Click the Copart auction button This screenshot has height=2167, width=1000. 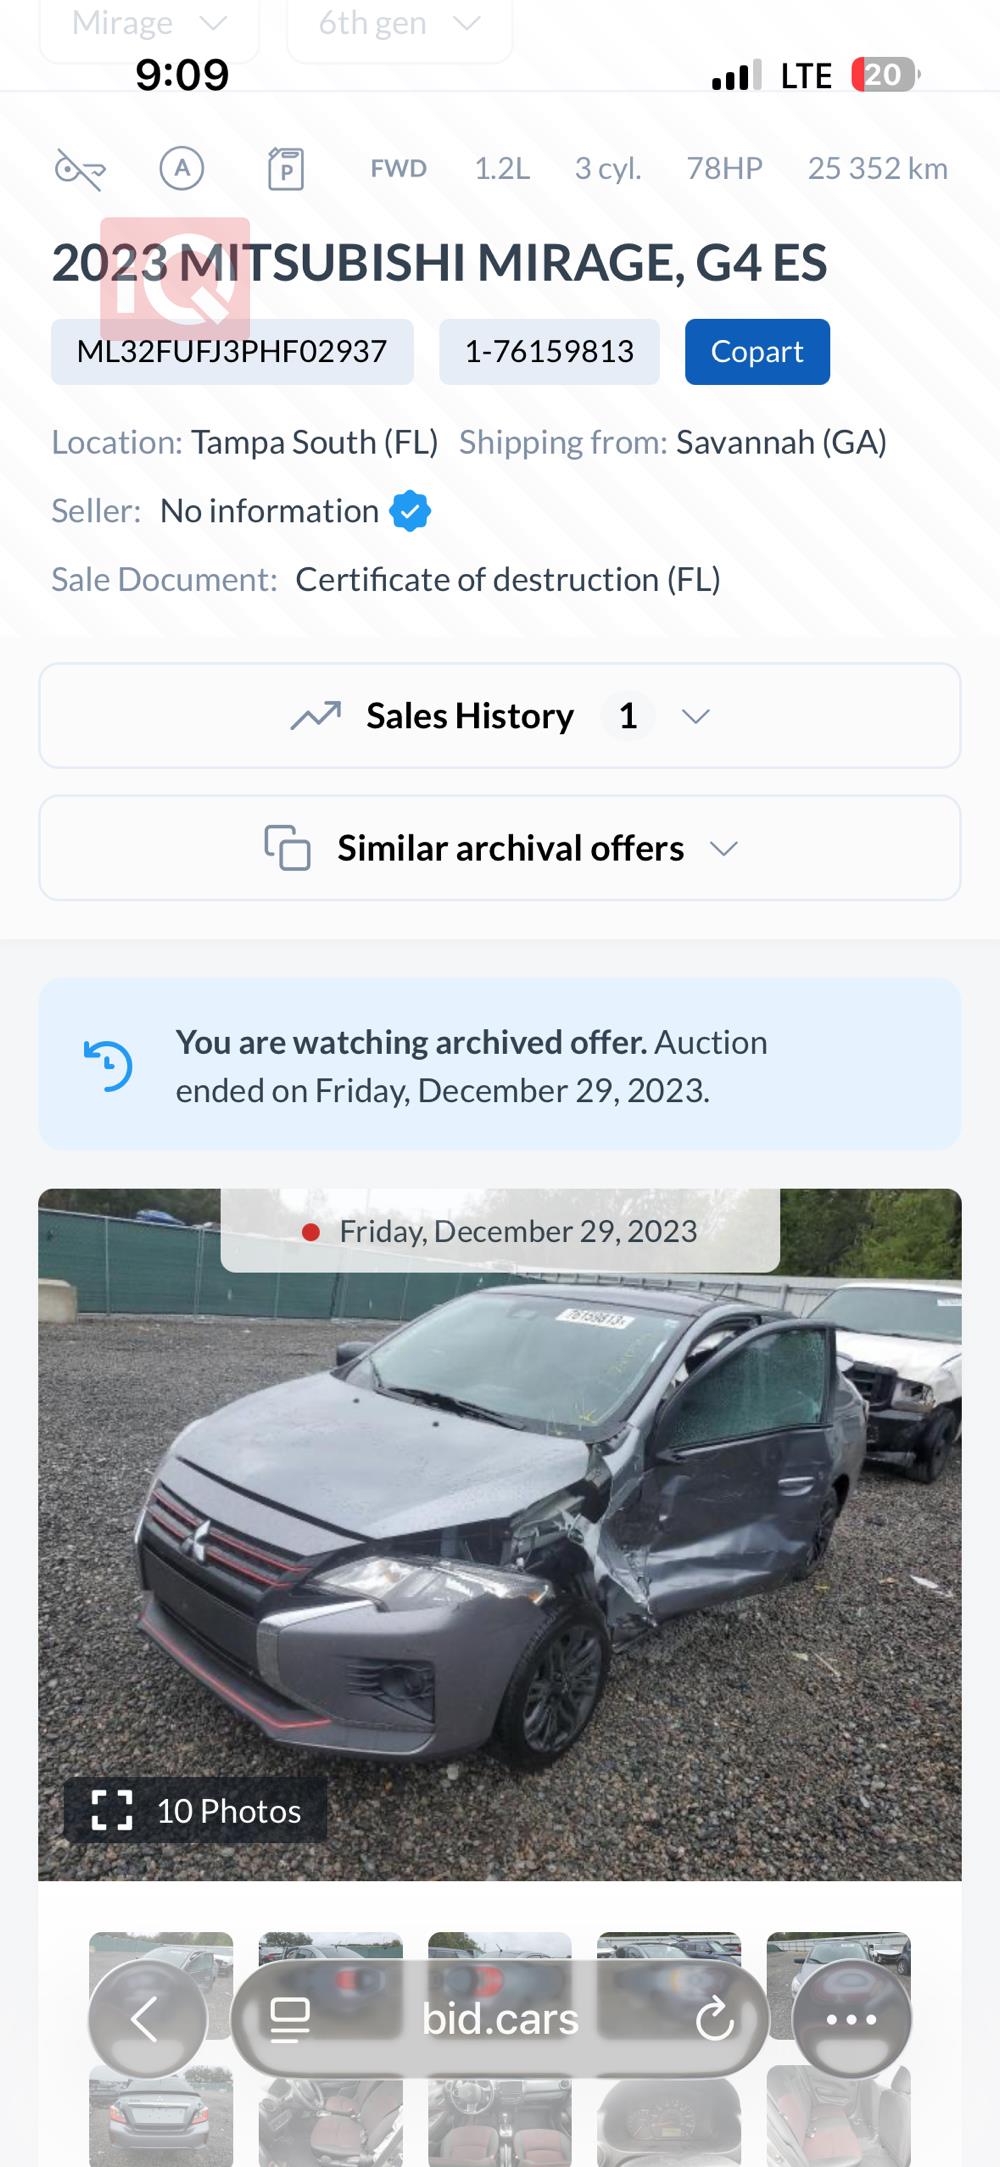757,352
